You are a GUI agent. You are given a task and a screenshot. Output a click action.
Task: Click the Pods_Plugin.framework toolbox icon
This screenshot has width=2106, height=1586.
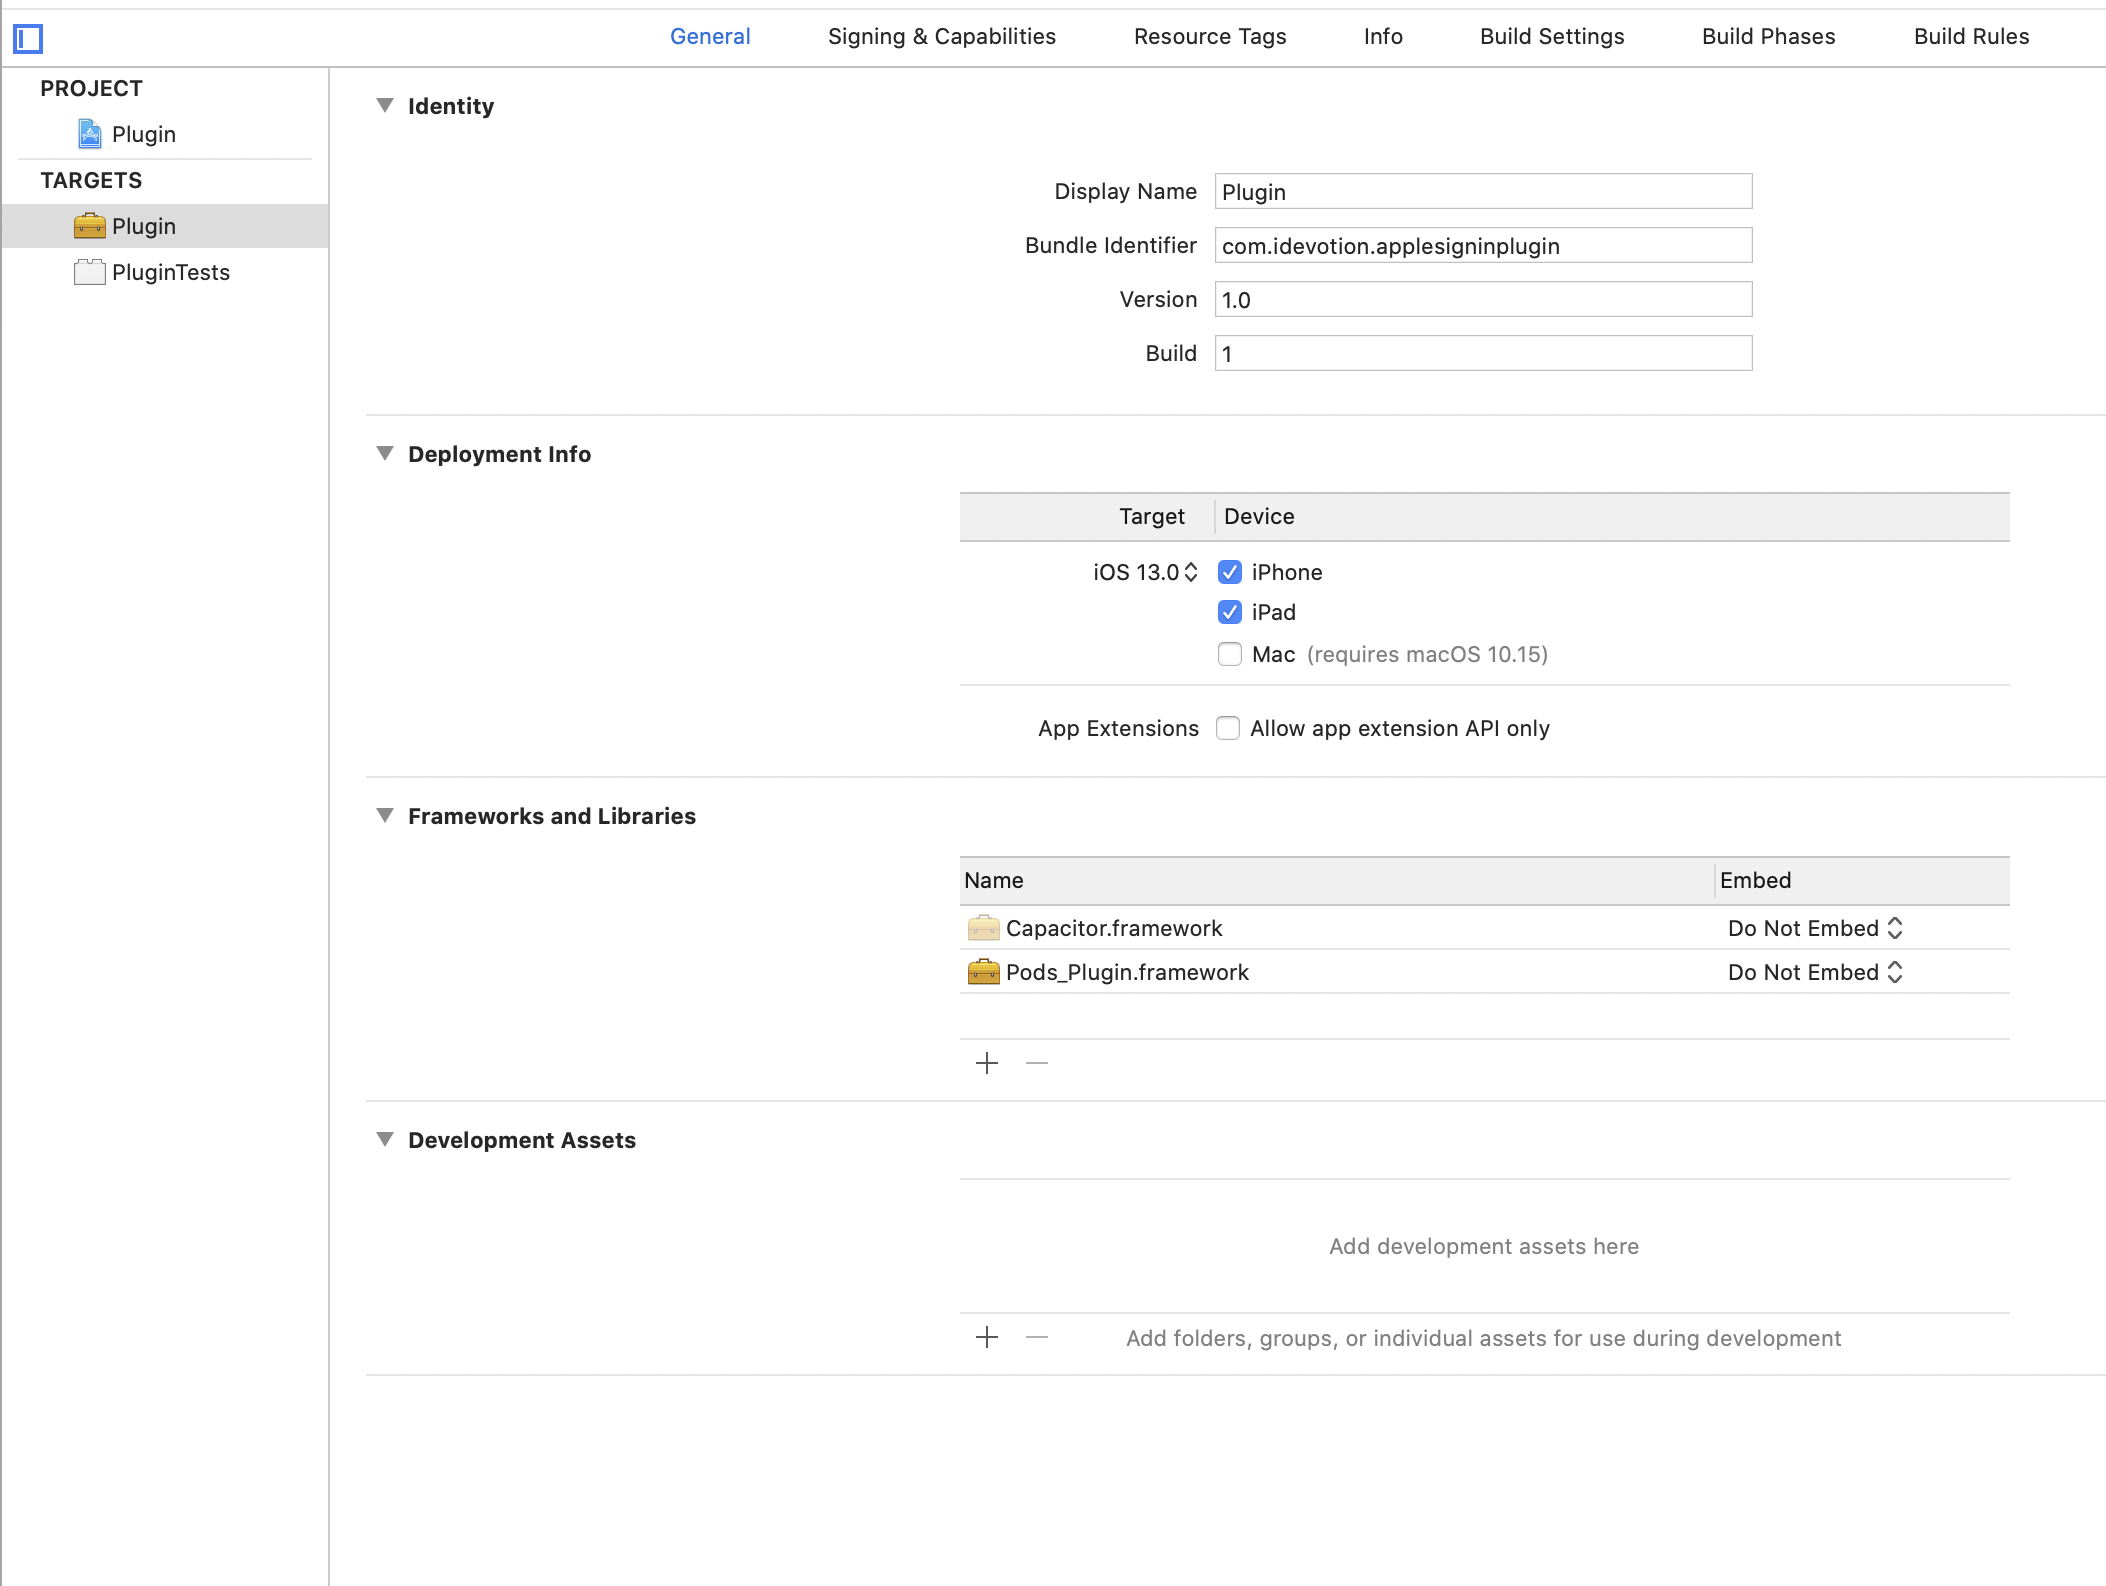click(983, 972)
